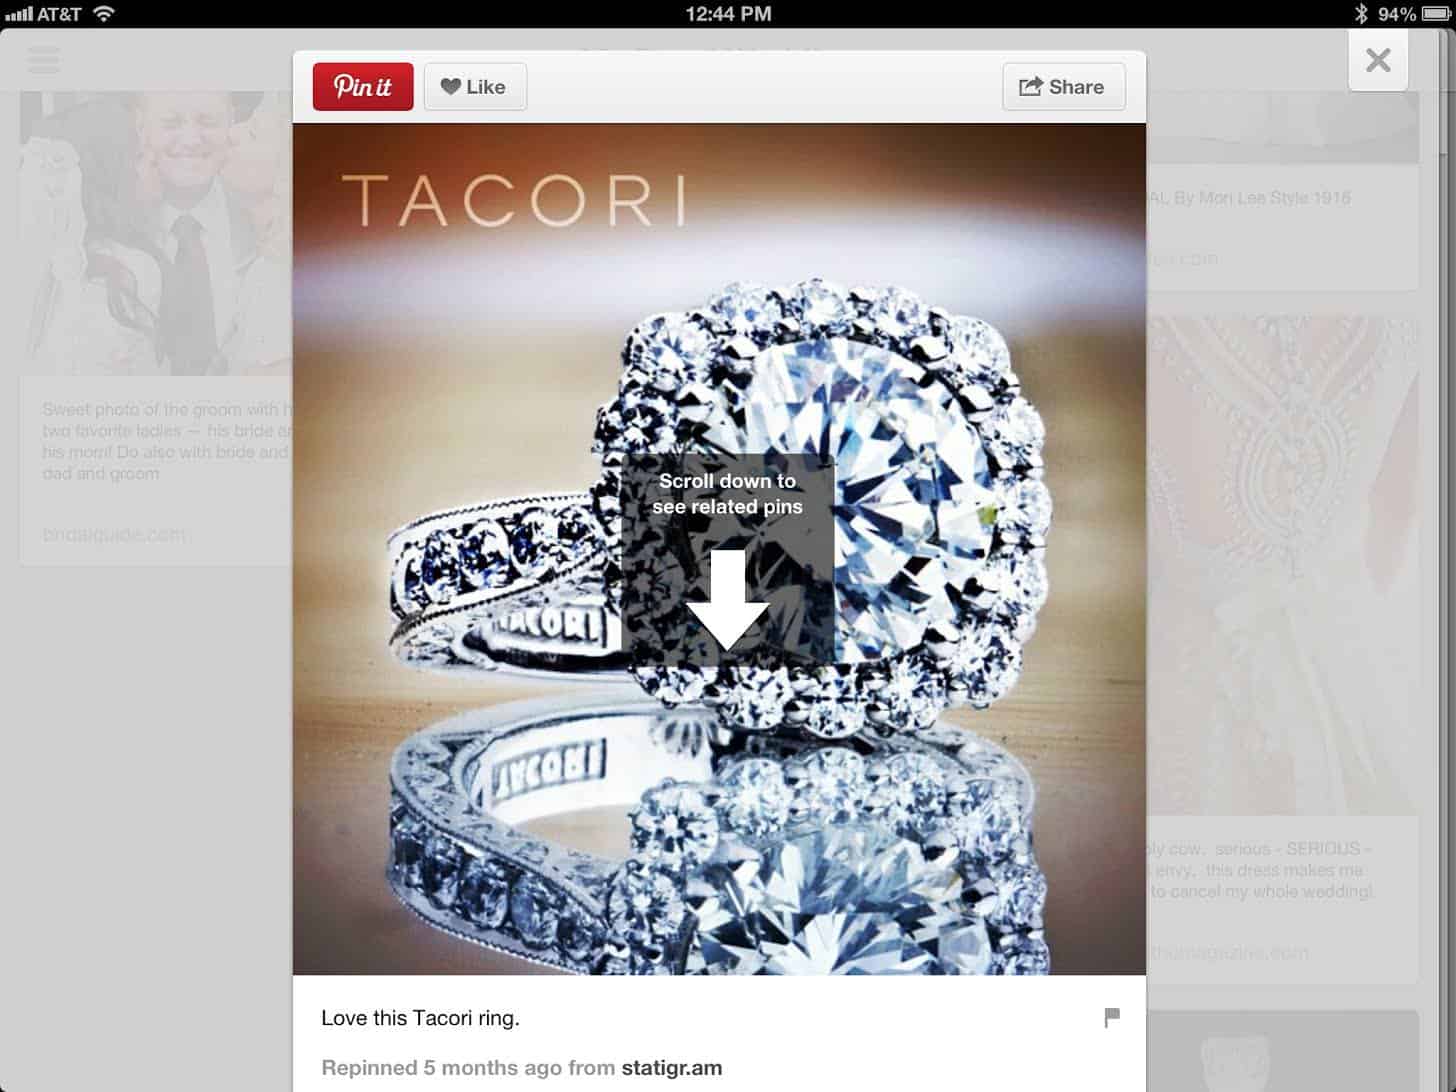Tap the 12:44 PM clock
Viewport: 1456px width, 1092px height.
click(728, 14)
